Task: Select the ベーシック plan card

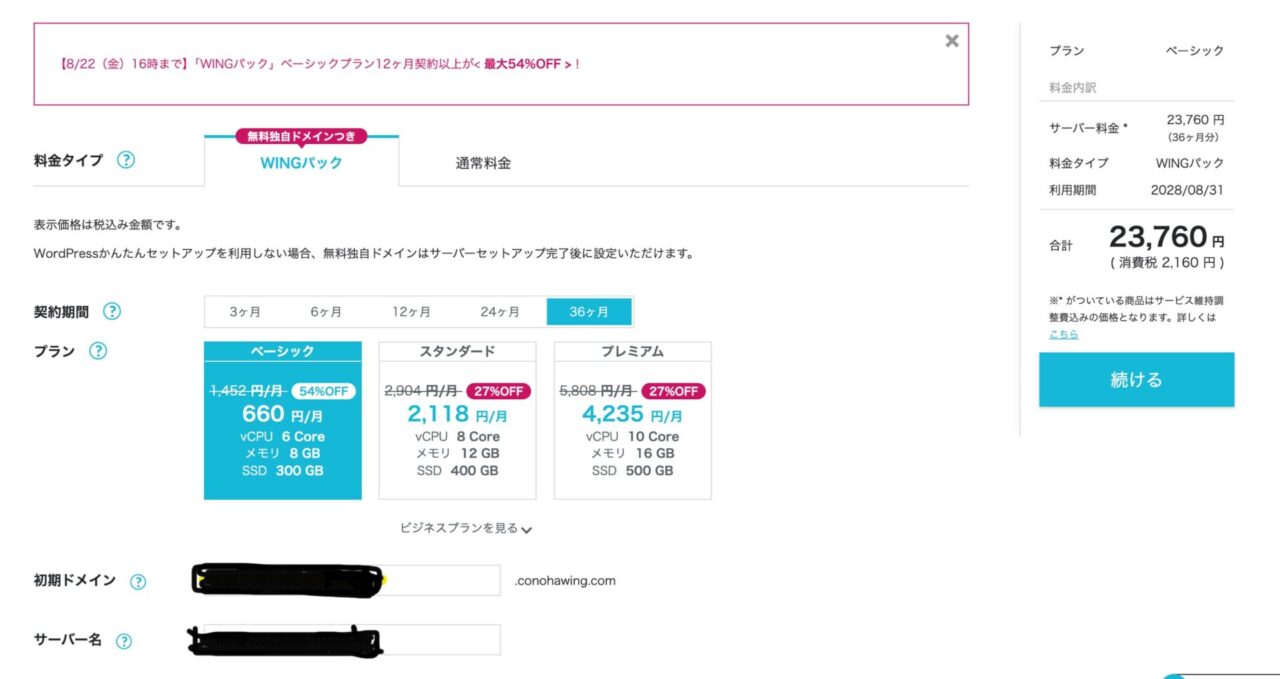Action: pyautogui.click(x=283, y=420)
